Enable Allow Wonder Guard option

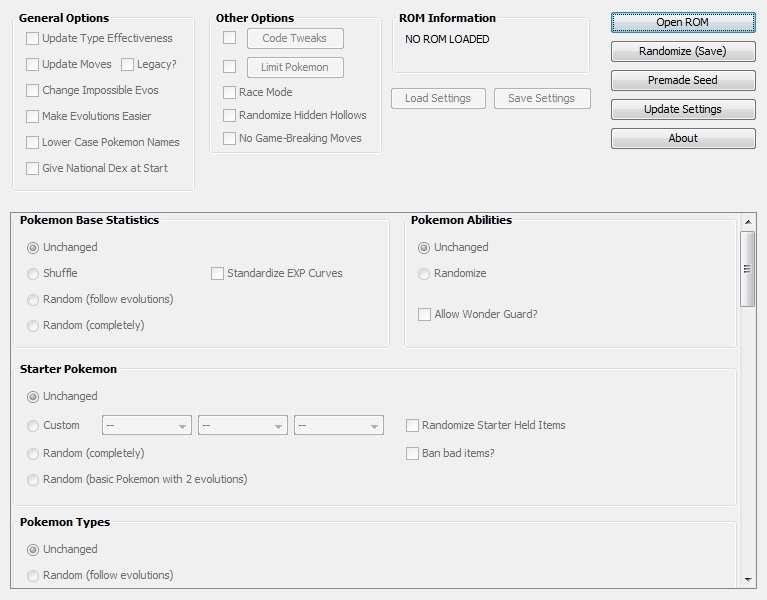pos(425,314)
